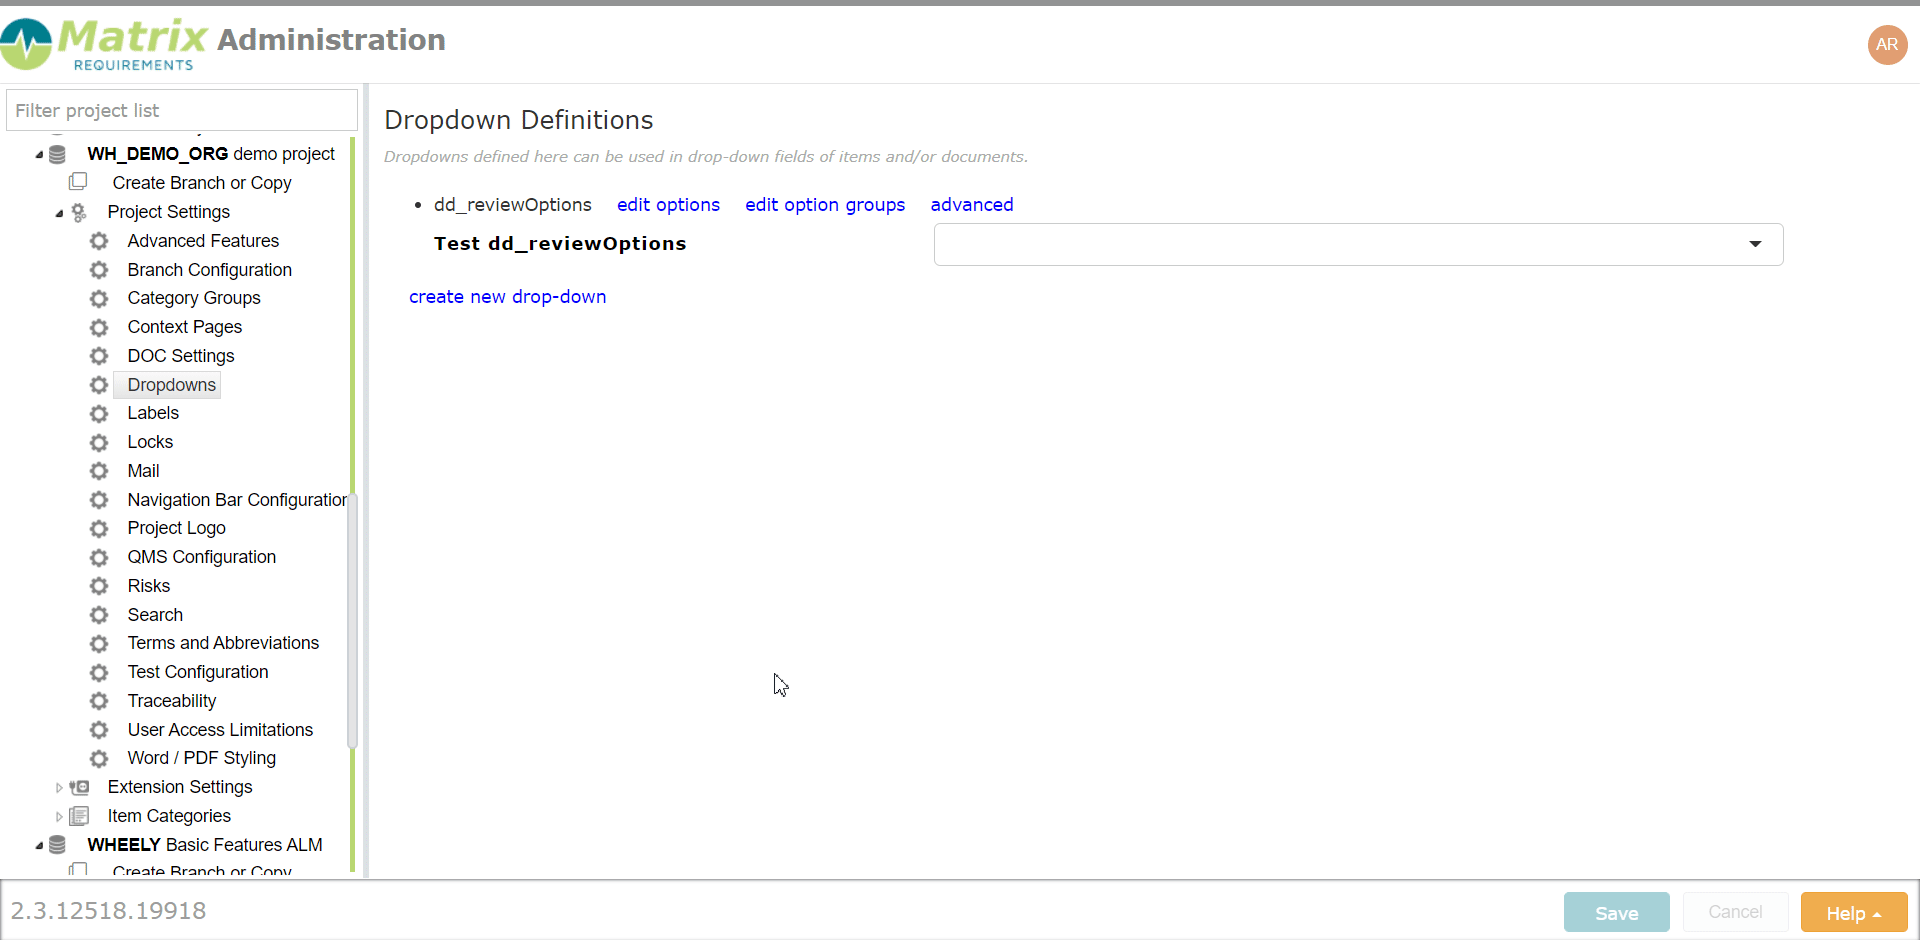The width and height of the screenshot is (1920, 940).
Task: Open the Help button menu
Action: click(1854, 912)
